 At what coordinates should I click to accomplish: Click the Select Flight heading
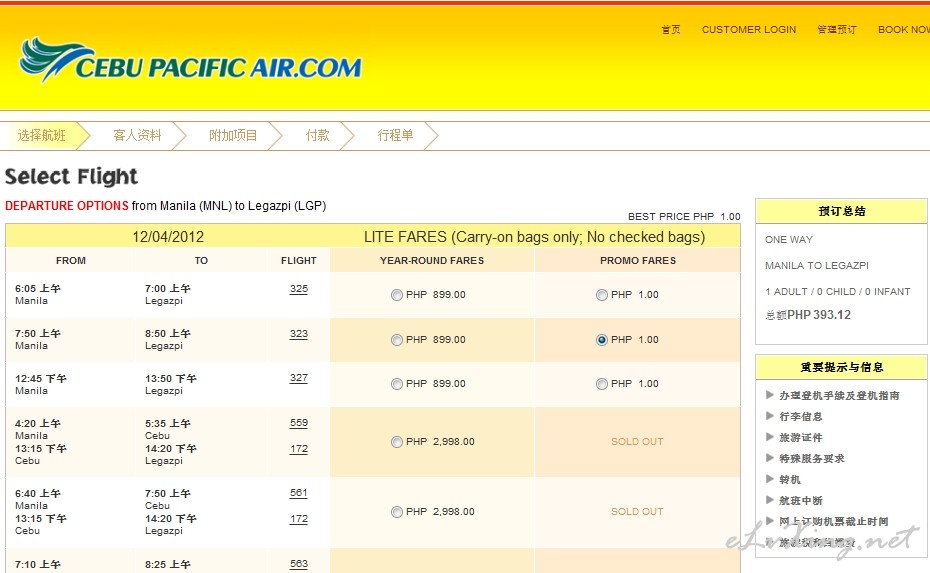tap(71, 177)
